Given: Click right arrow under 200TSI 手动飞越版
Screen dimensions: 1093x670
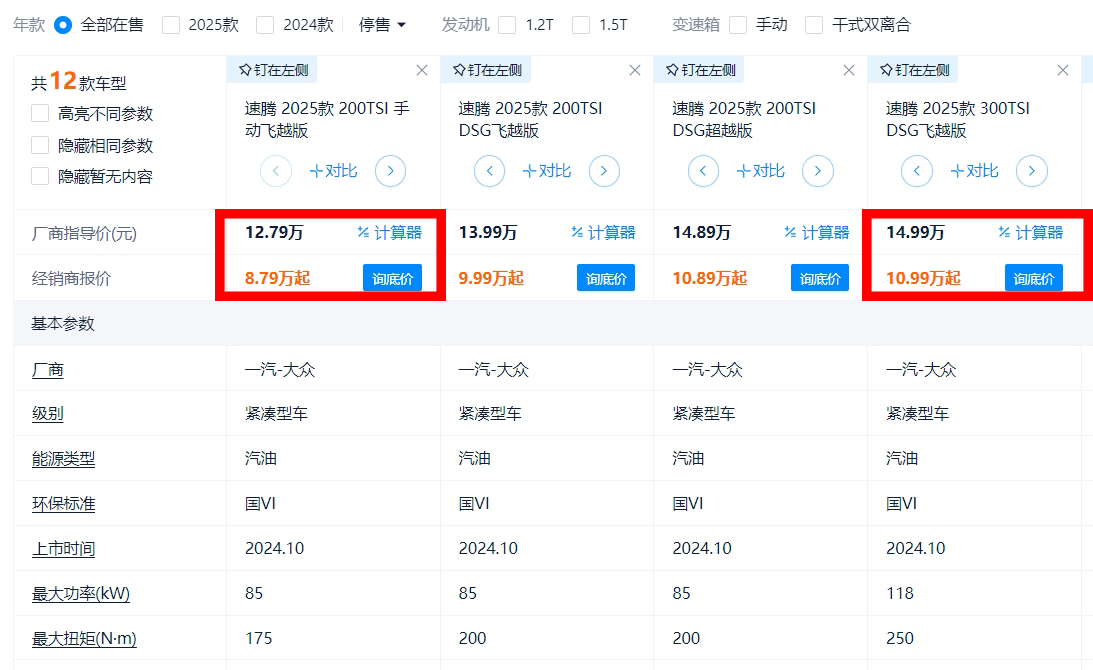Looking at the screenshot, I should pyautogui.click(x=390, y=172).
